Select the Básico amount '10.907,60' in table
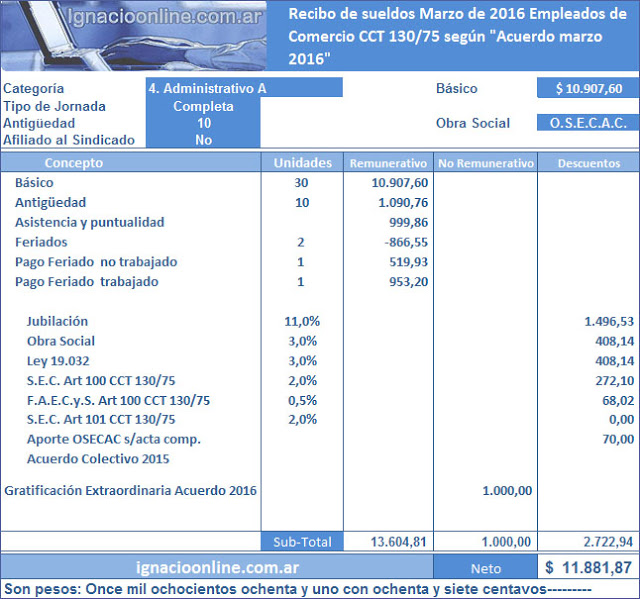 [x=400, y=182]
